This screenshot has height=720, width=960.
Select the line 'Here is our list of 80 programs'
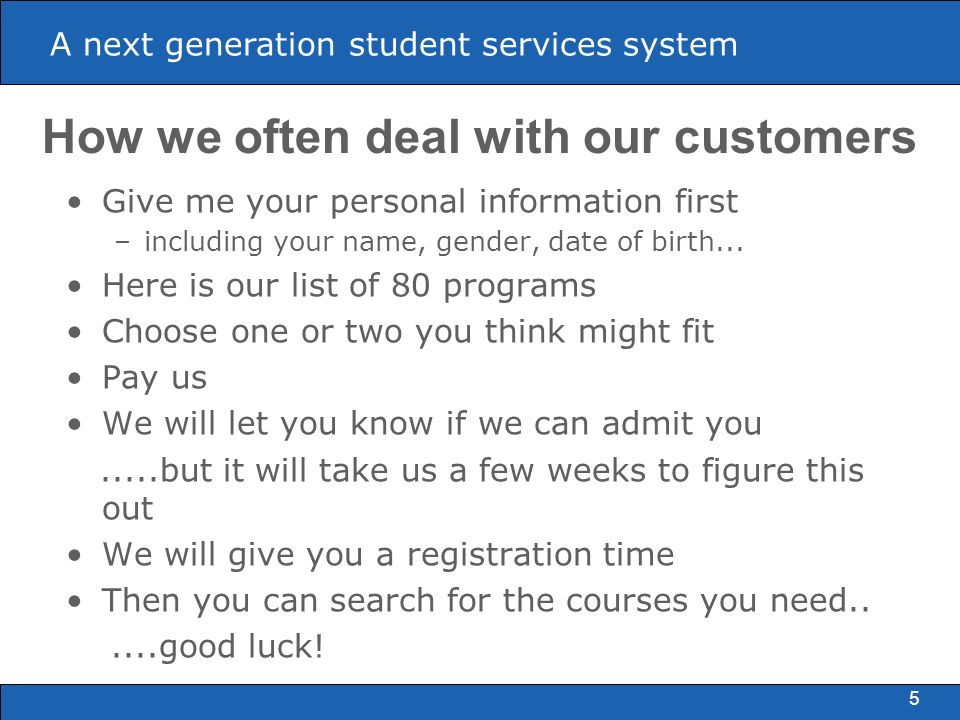coord(349,285)
